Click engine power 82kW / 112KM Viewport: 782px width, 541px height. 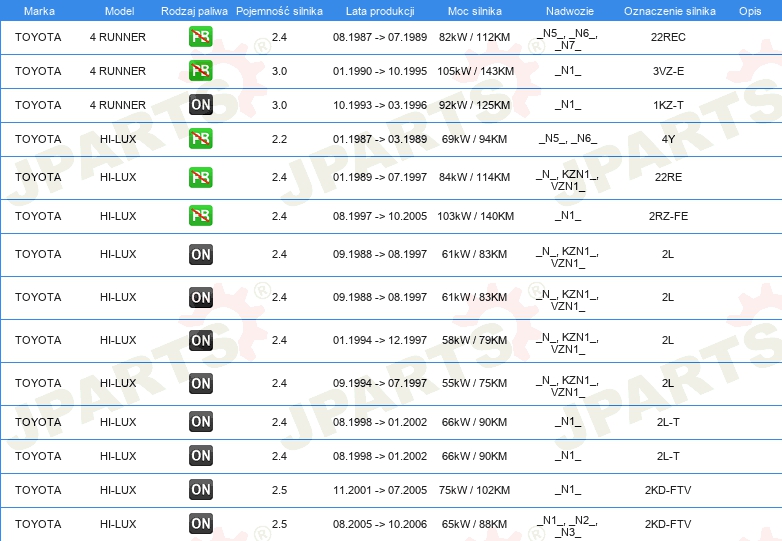[475, 37]
